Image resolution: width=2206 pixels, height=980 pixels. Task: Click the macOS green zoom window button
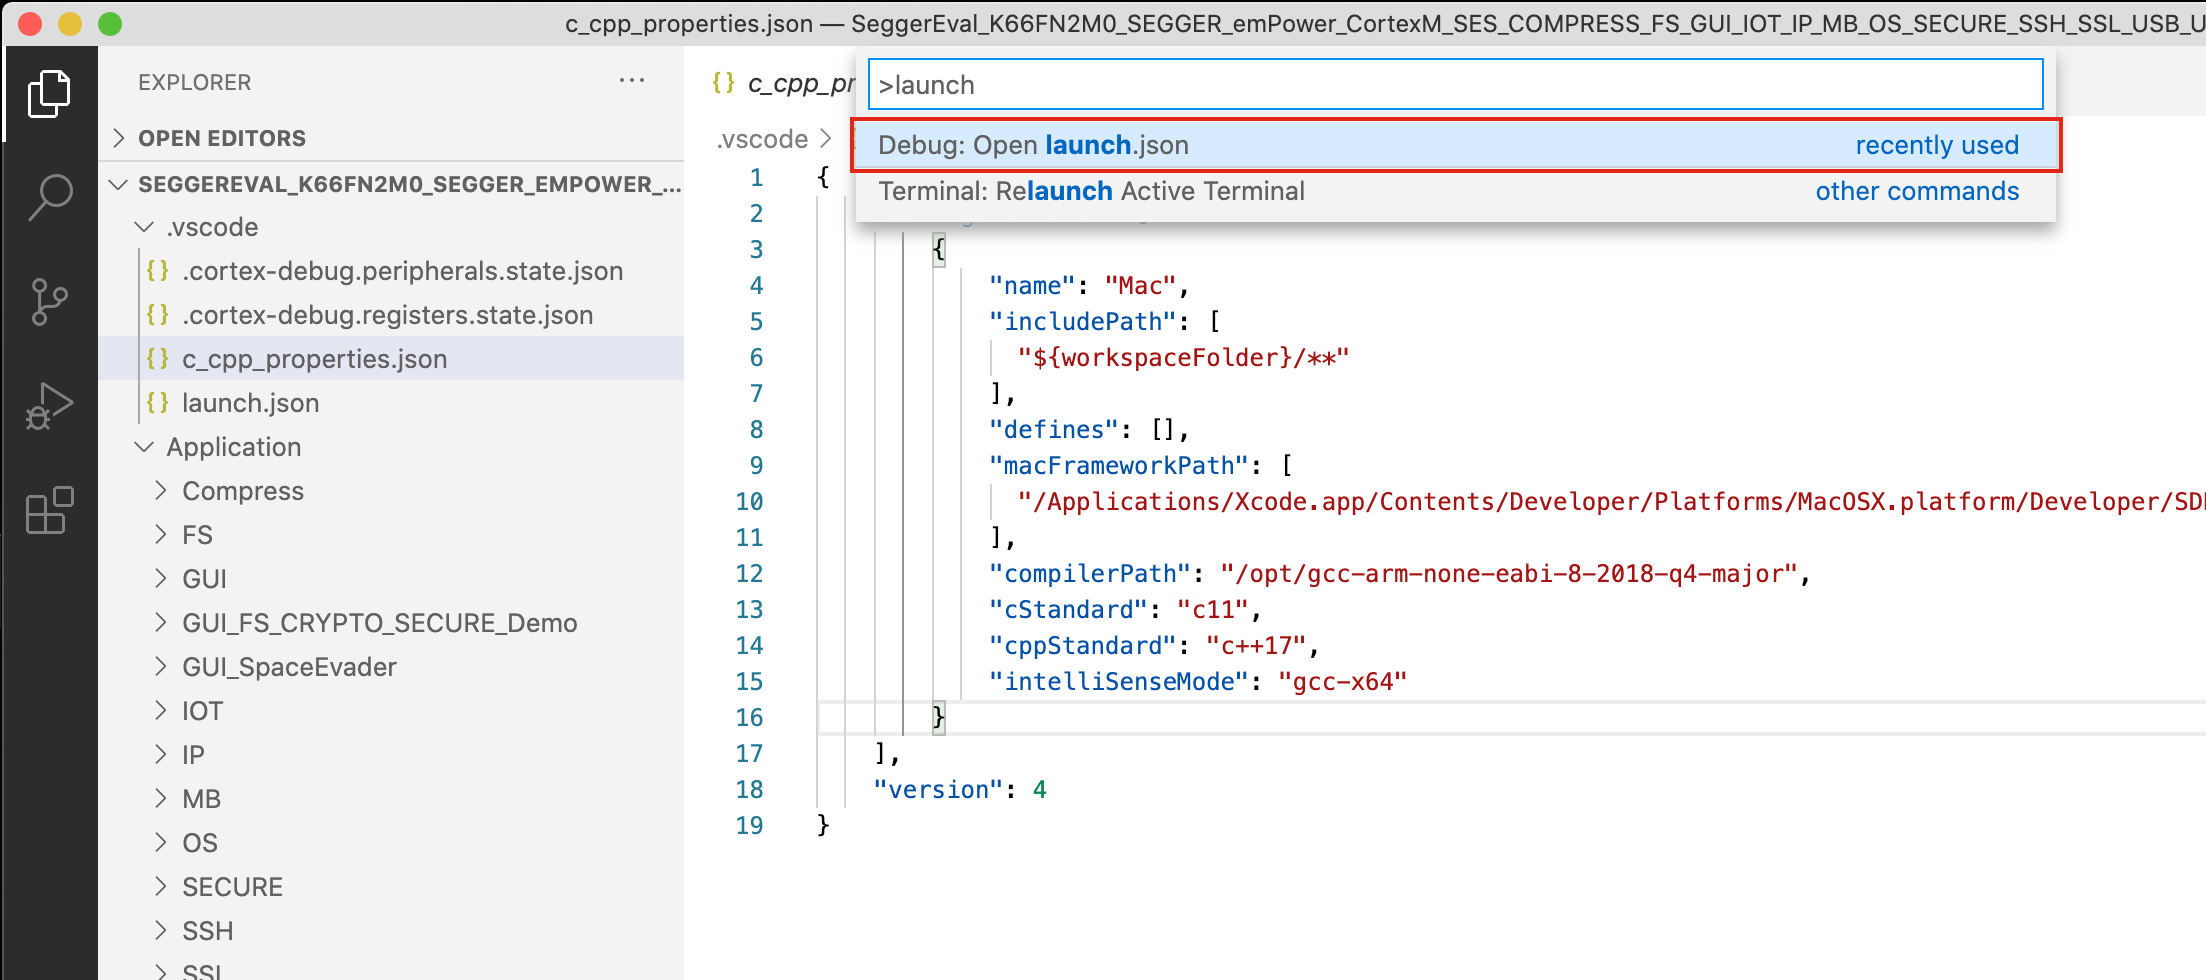point(110,24)
